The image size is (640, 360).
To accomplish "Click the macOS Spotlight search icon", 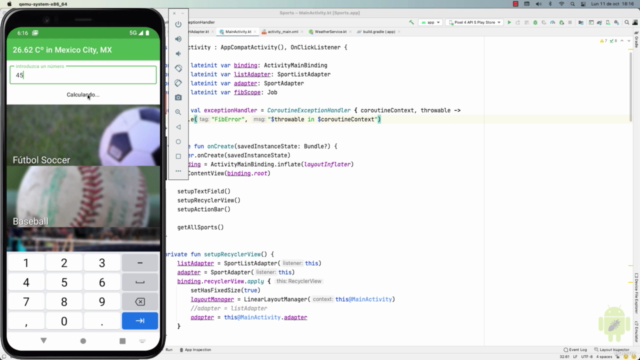I will [573, 4].
